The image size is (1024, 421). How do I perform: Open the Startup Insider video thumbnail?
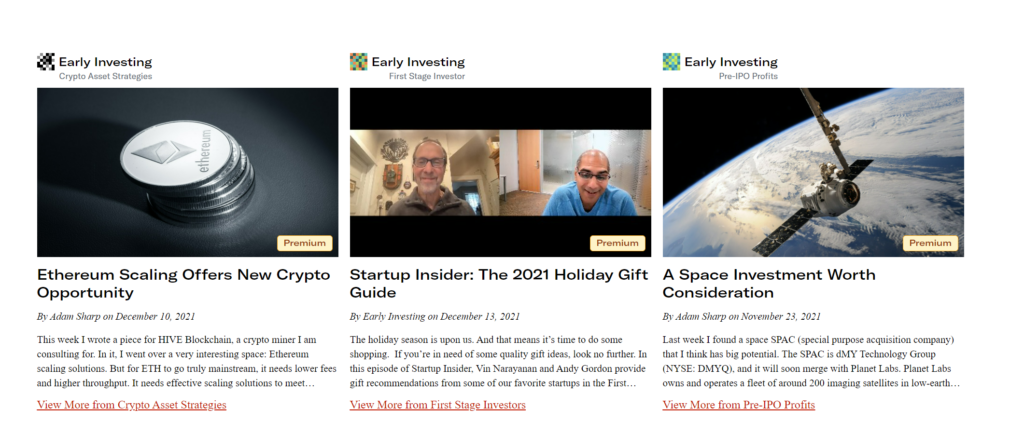coord(500,172)
